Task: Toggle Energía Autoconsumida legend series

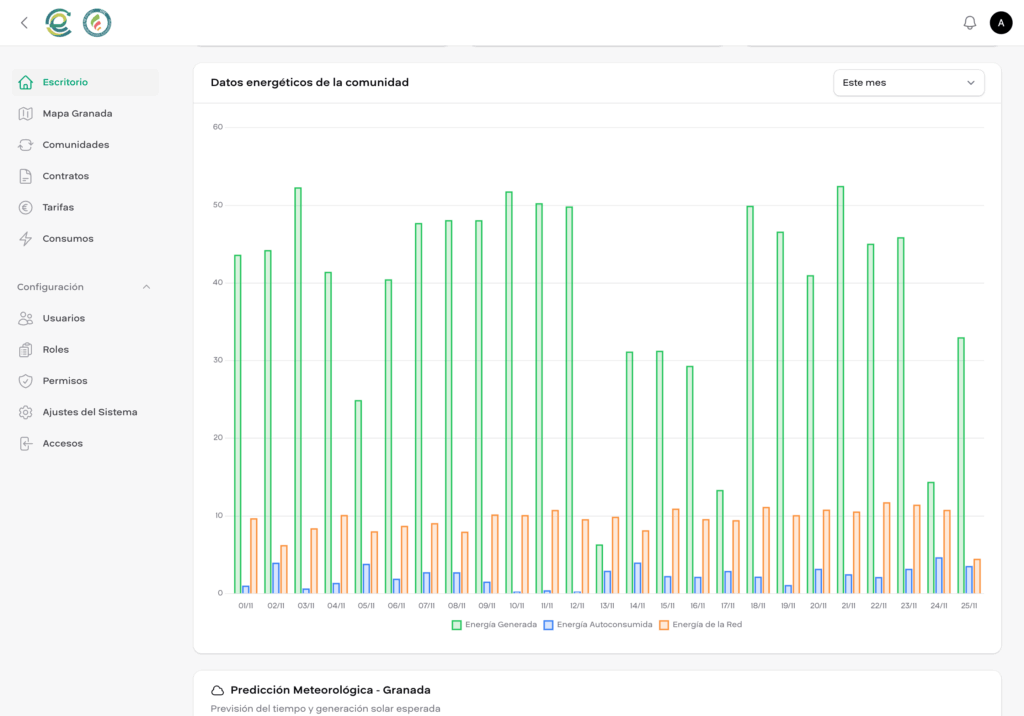Action: [597, 625]
